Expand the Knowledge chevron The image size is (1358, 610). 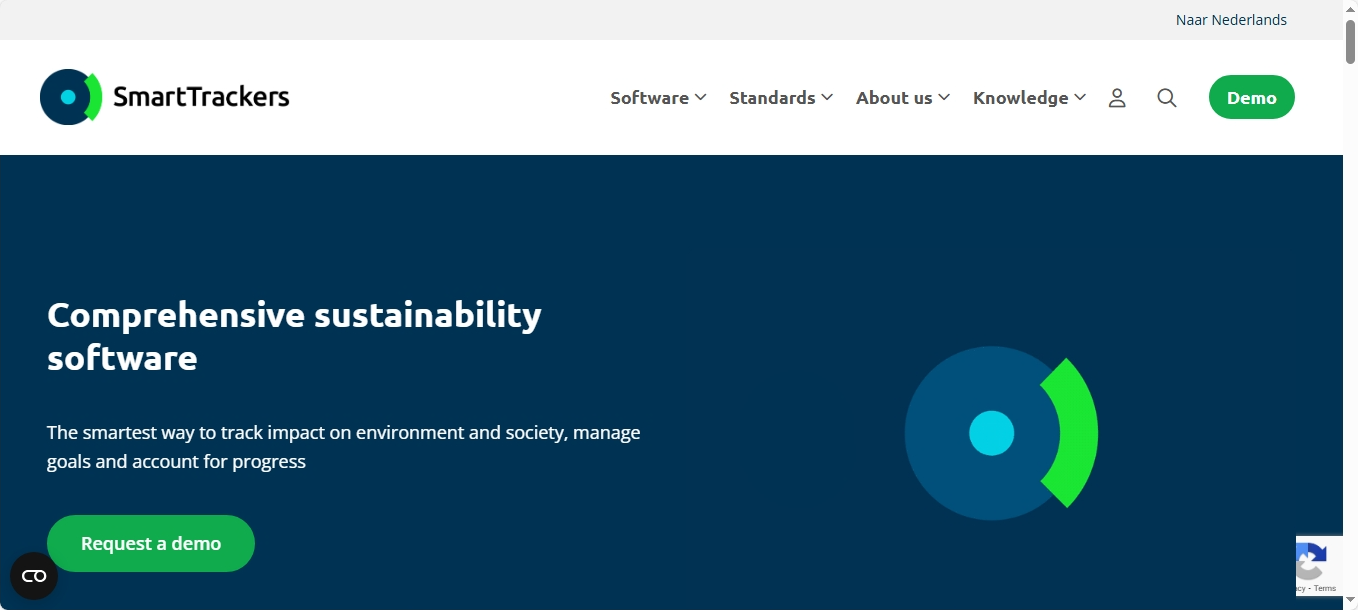[1080, 97]
